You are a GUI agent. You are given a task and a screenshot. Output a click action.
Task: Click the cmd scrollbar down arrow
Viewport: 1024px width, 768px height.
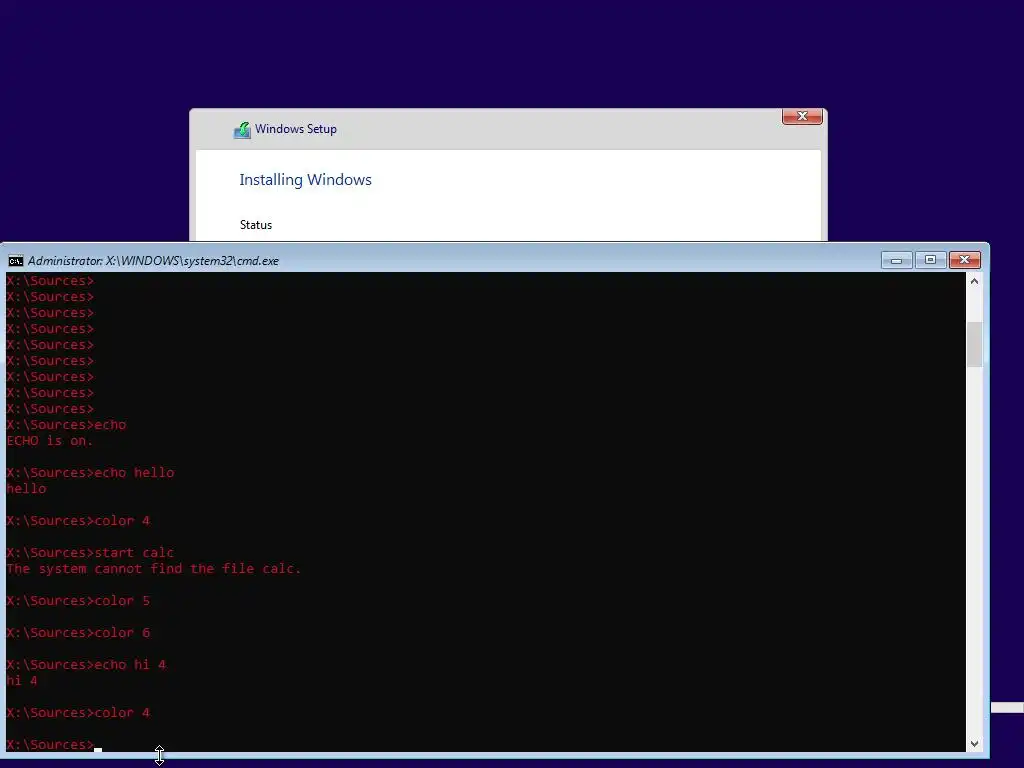[x=974, y=743]
